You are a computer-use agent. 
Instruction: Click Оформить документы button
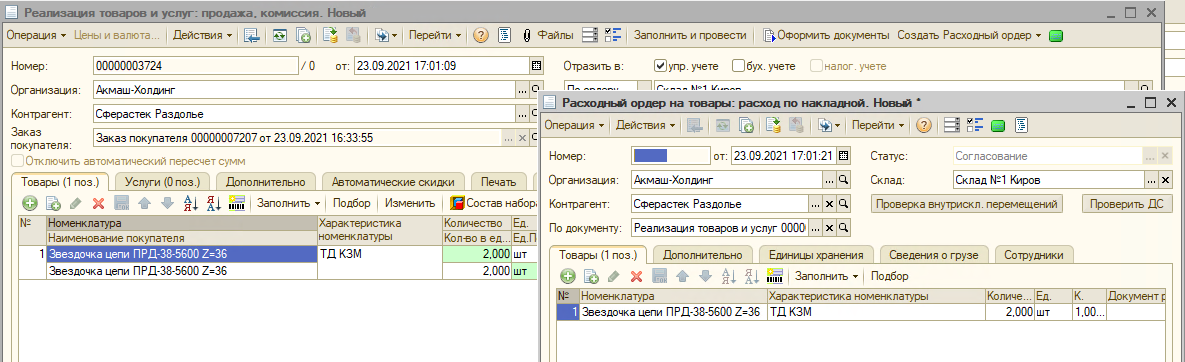point(825,35)
